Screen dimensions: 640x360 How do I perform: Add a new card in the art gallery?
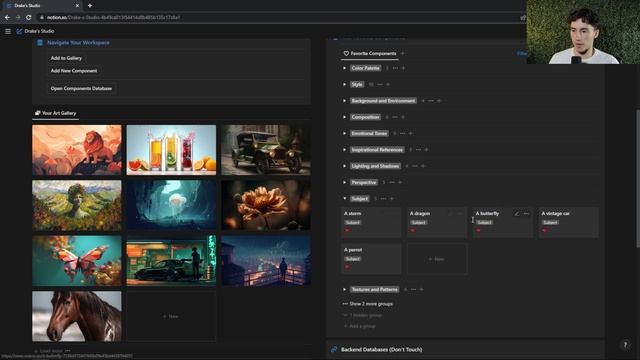(171, 316)
